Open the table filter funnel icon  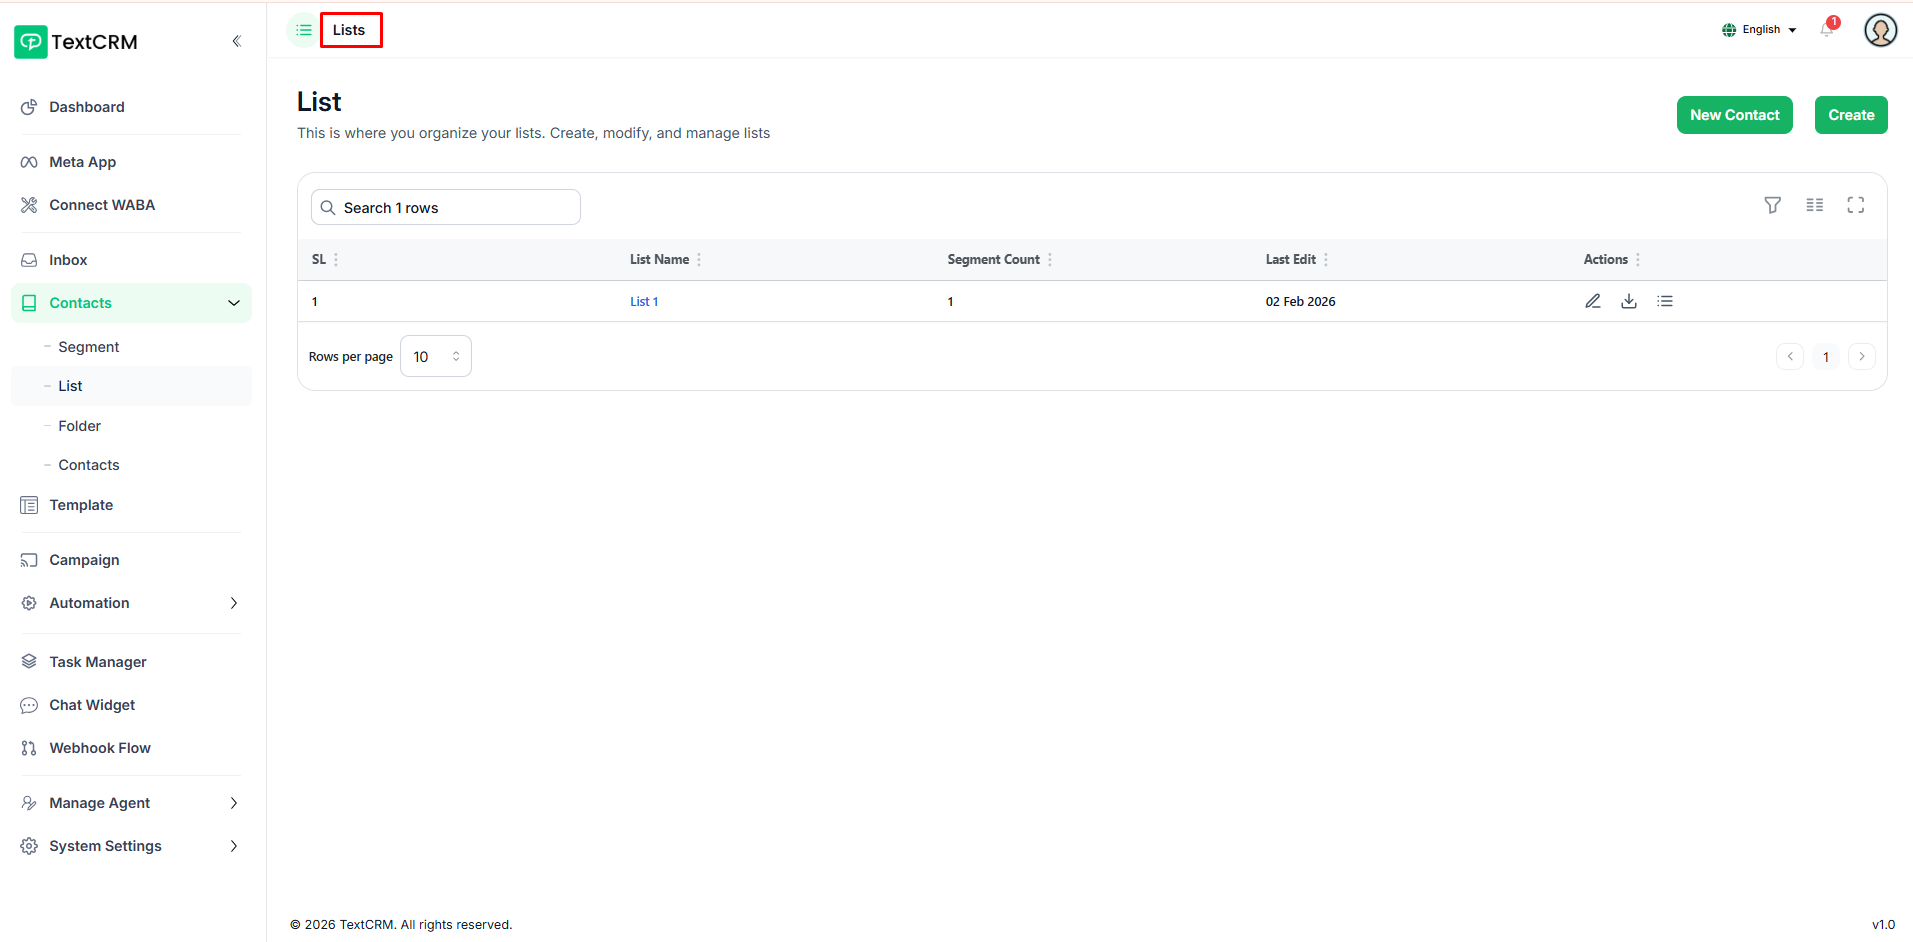(1772, 205)
